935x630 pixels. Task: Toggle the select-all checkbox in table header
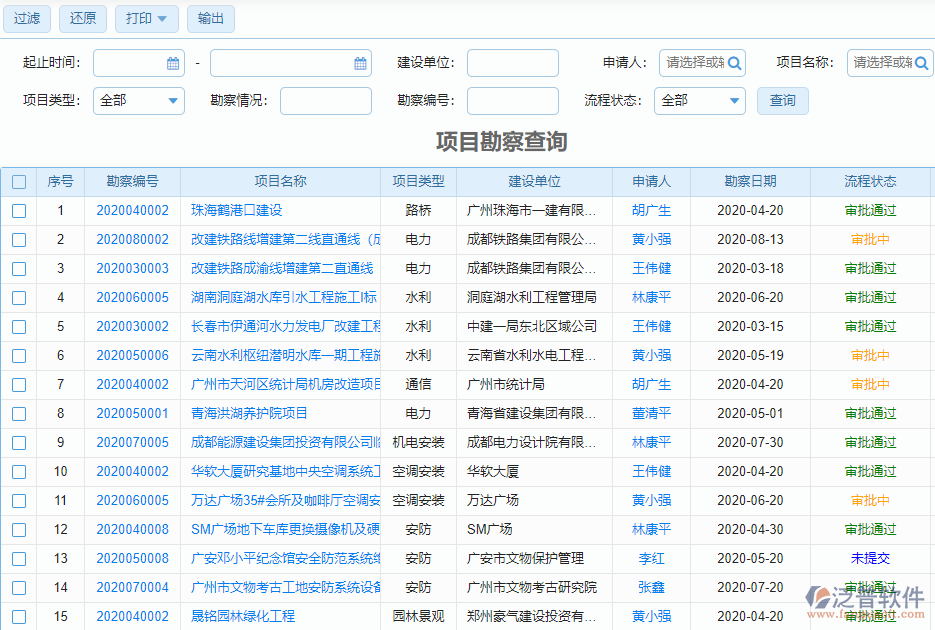(17, 181)
